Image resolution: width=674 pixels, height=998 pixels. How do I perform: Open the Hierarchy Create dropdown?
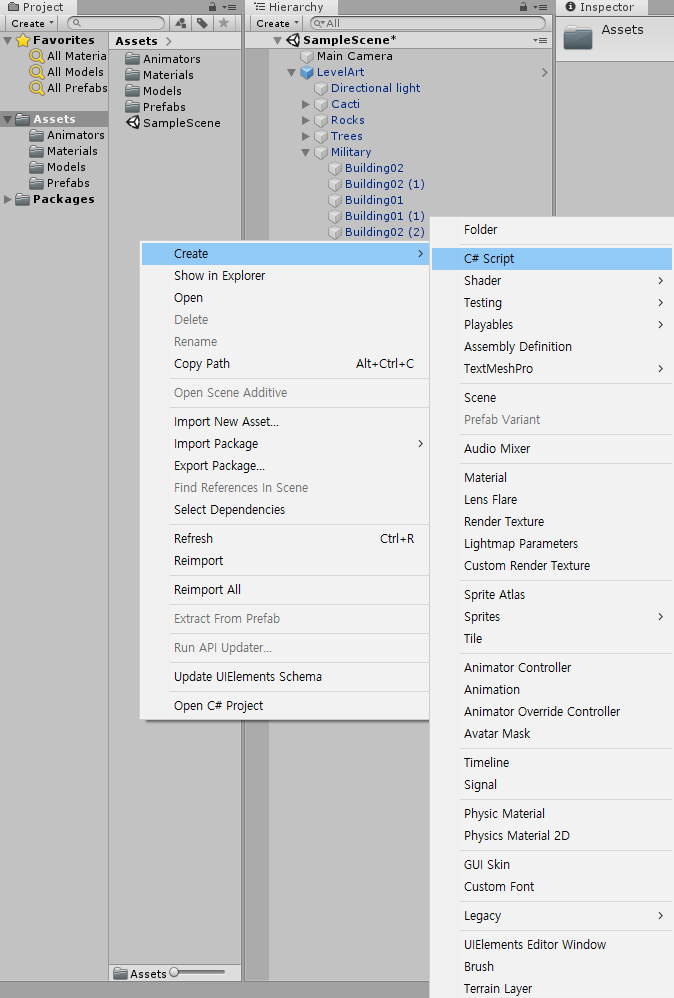point(277,24)
